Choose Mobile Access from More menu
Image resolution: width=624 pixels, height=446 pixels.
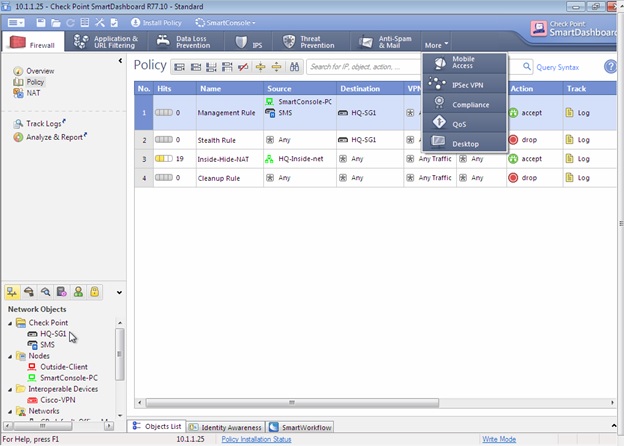point(465,63)
